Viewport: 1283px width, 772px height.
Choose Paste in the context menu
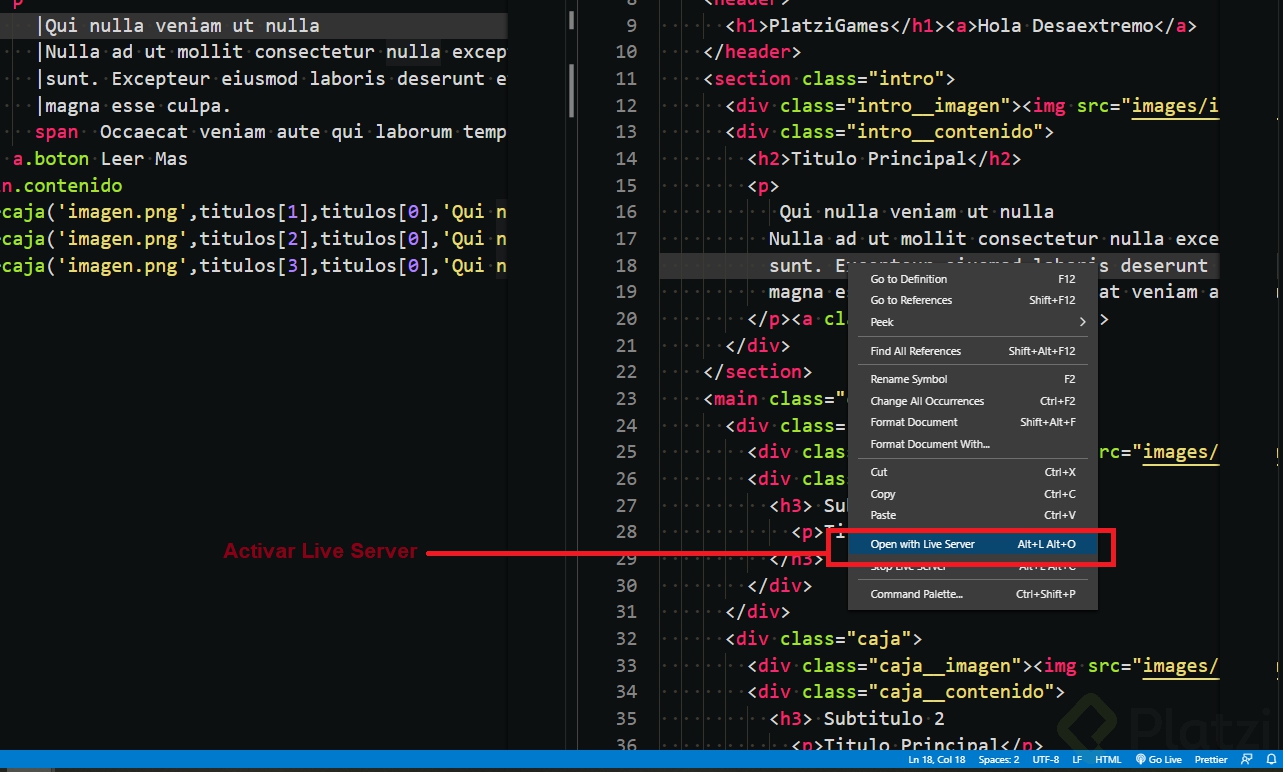point(973,515)
